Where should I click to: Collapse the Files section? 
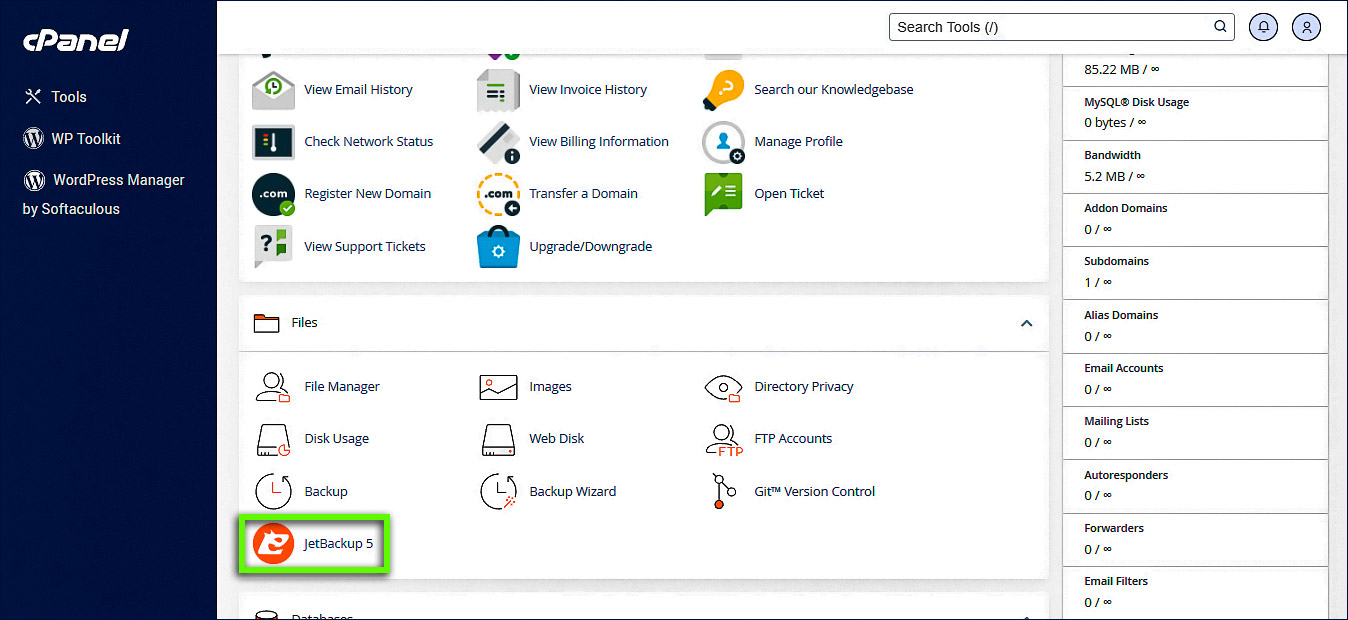click(1026, 323)
